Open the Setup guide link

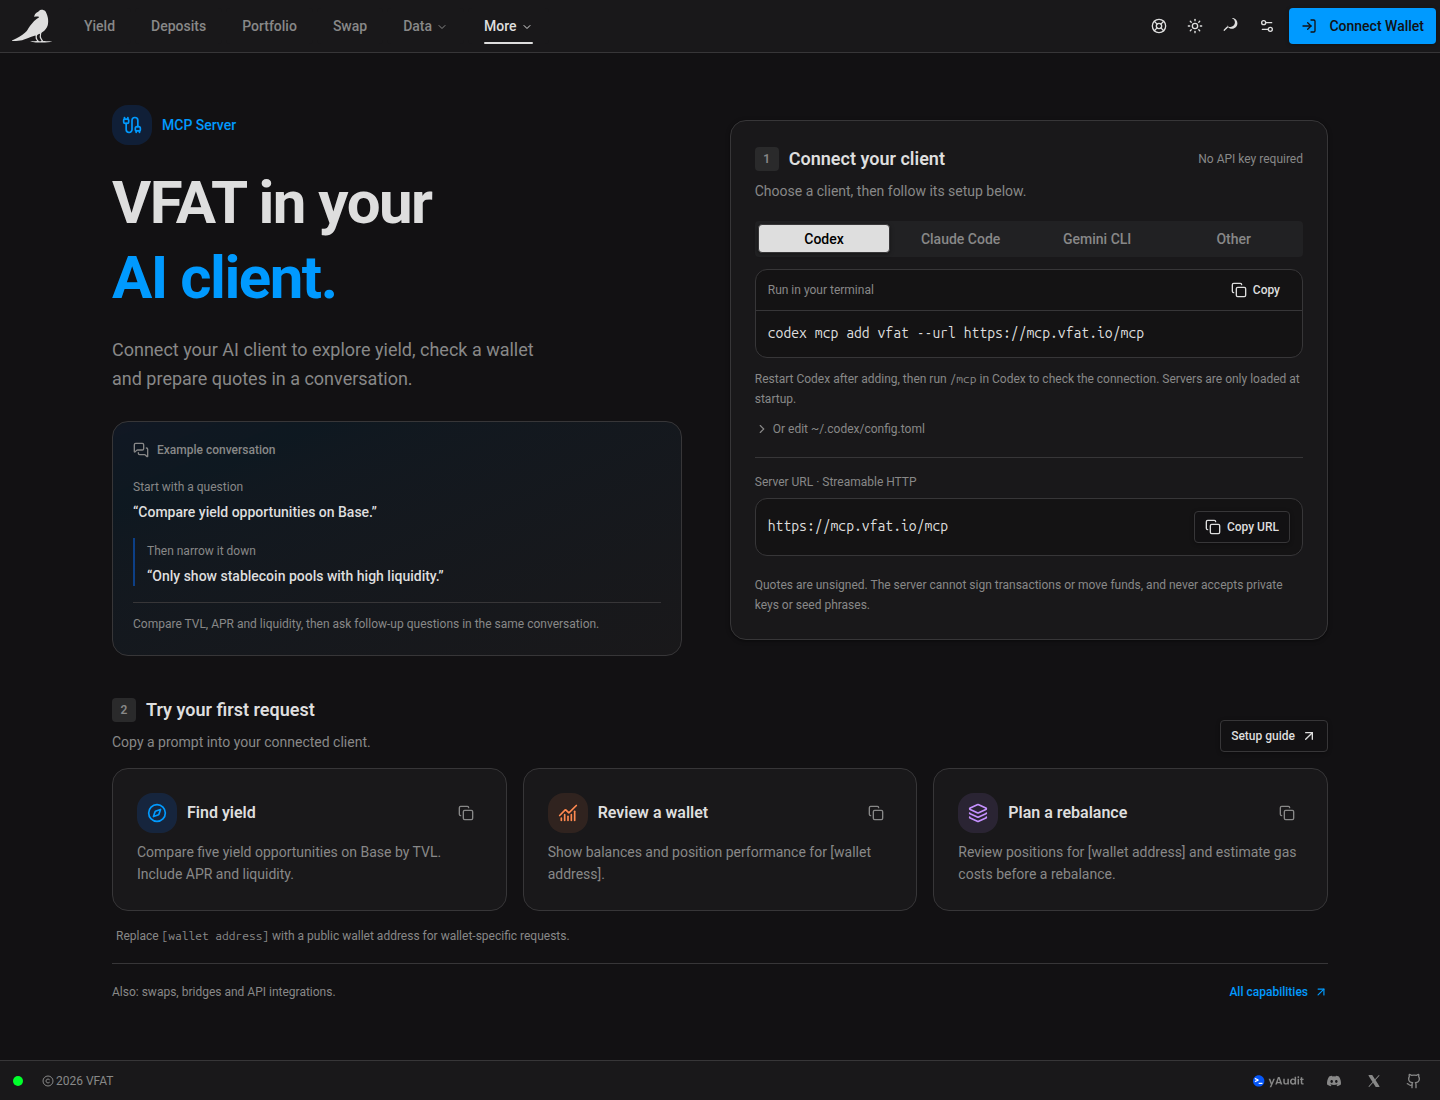pos(1273,736)
